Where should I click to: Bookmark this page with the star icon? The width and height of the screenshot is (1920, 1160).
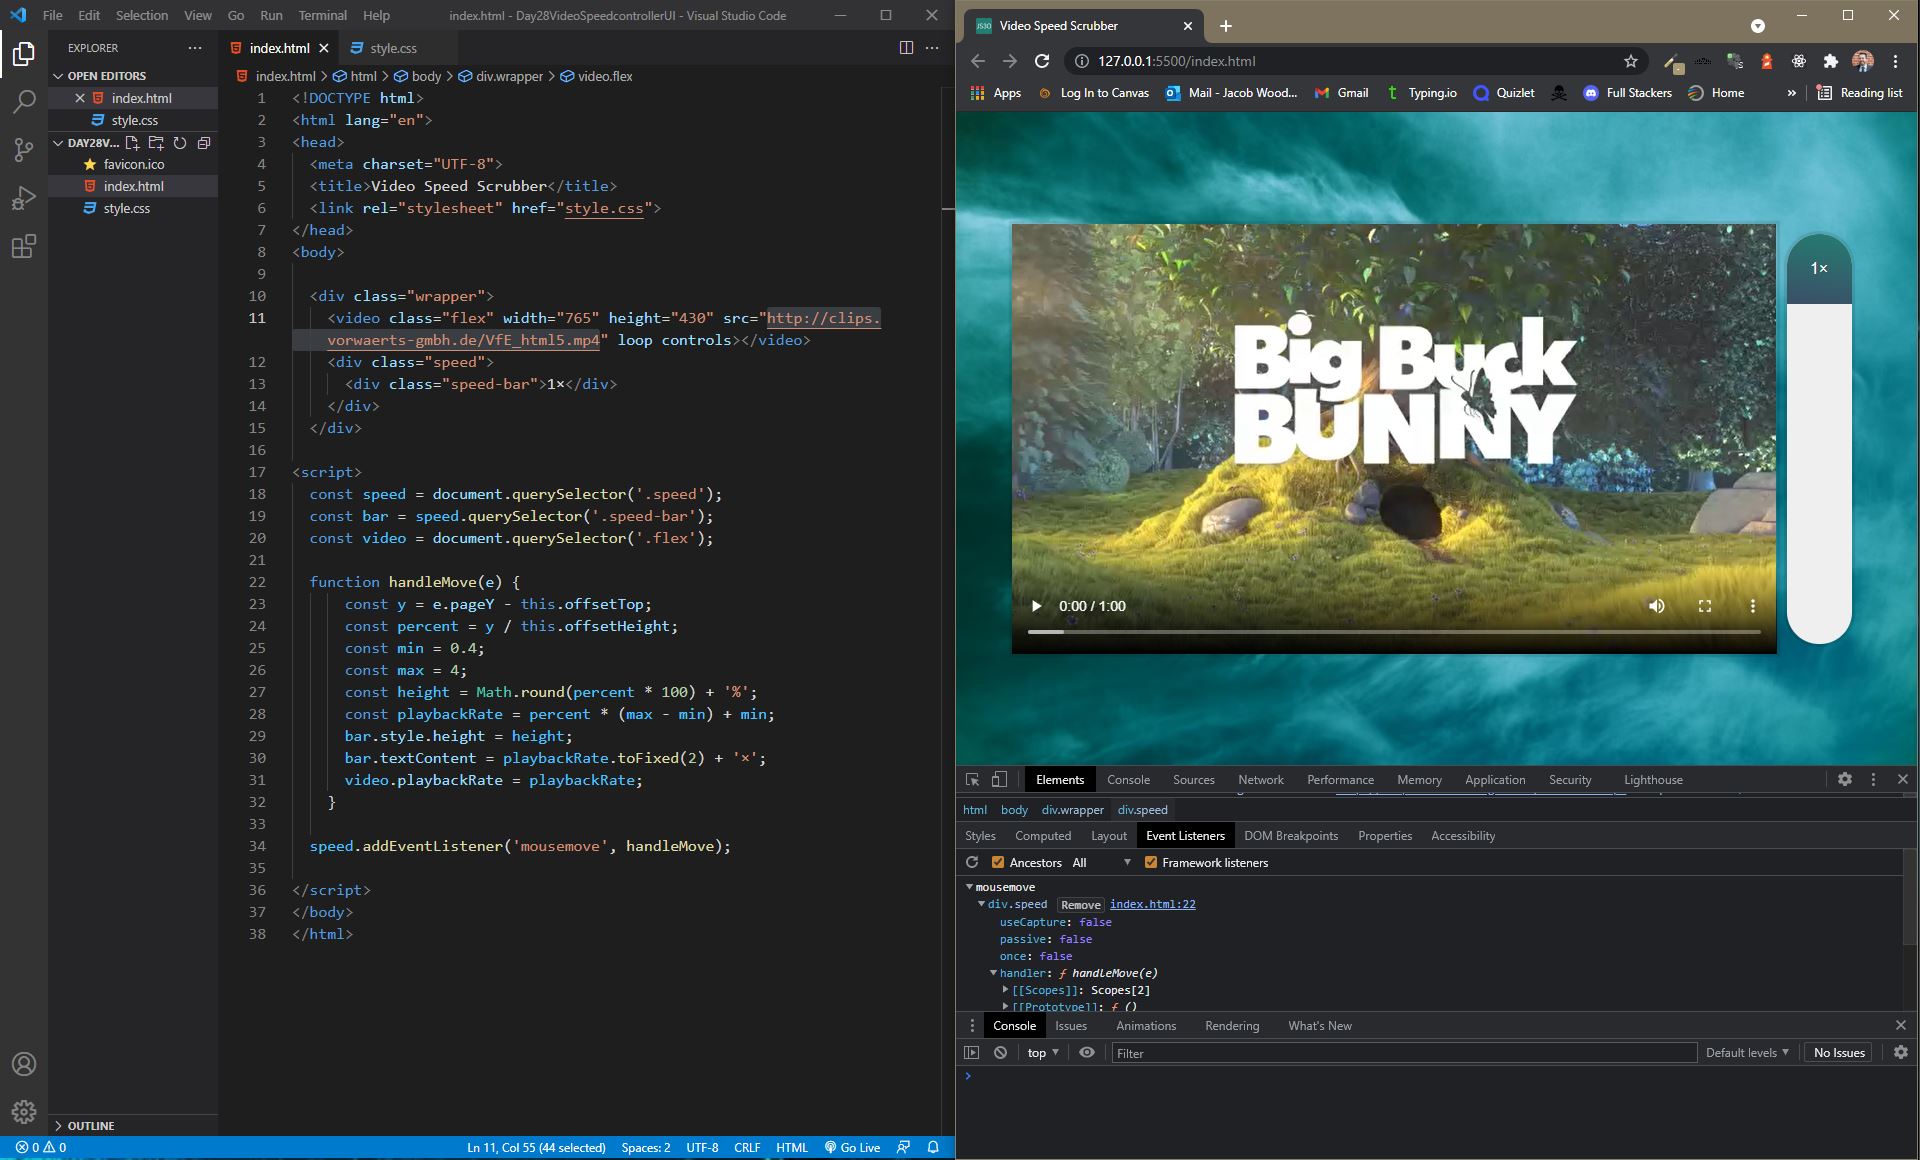1631,61
